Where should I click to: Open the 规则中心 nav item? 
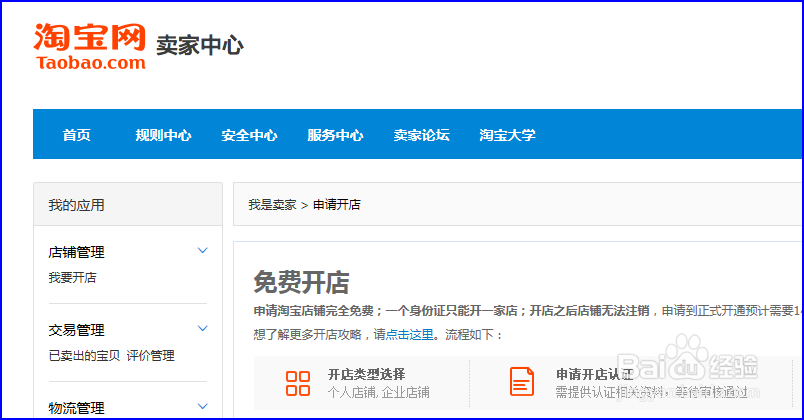click(163, 135)
